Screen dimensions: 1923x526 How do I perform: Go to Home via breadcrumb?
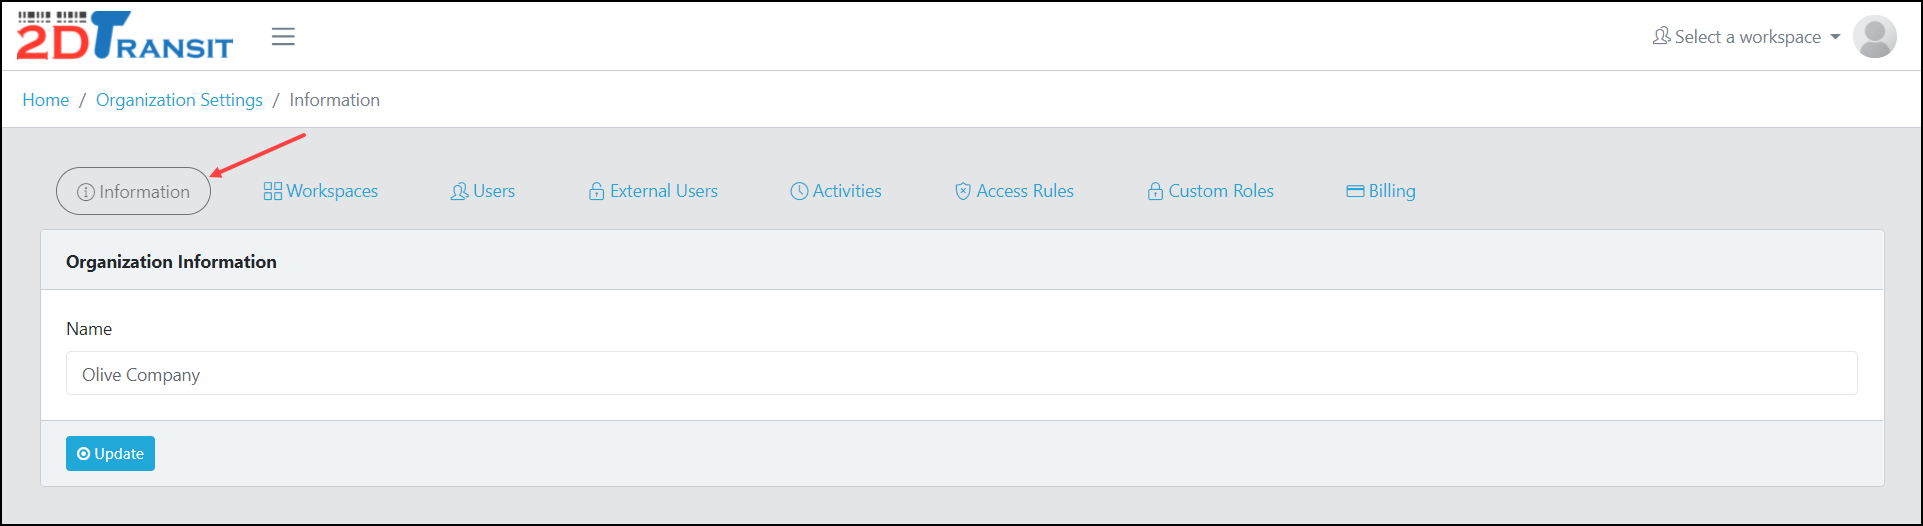pyautogui.click(x=46, y=100)
